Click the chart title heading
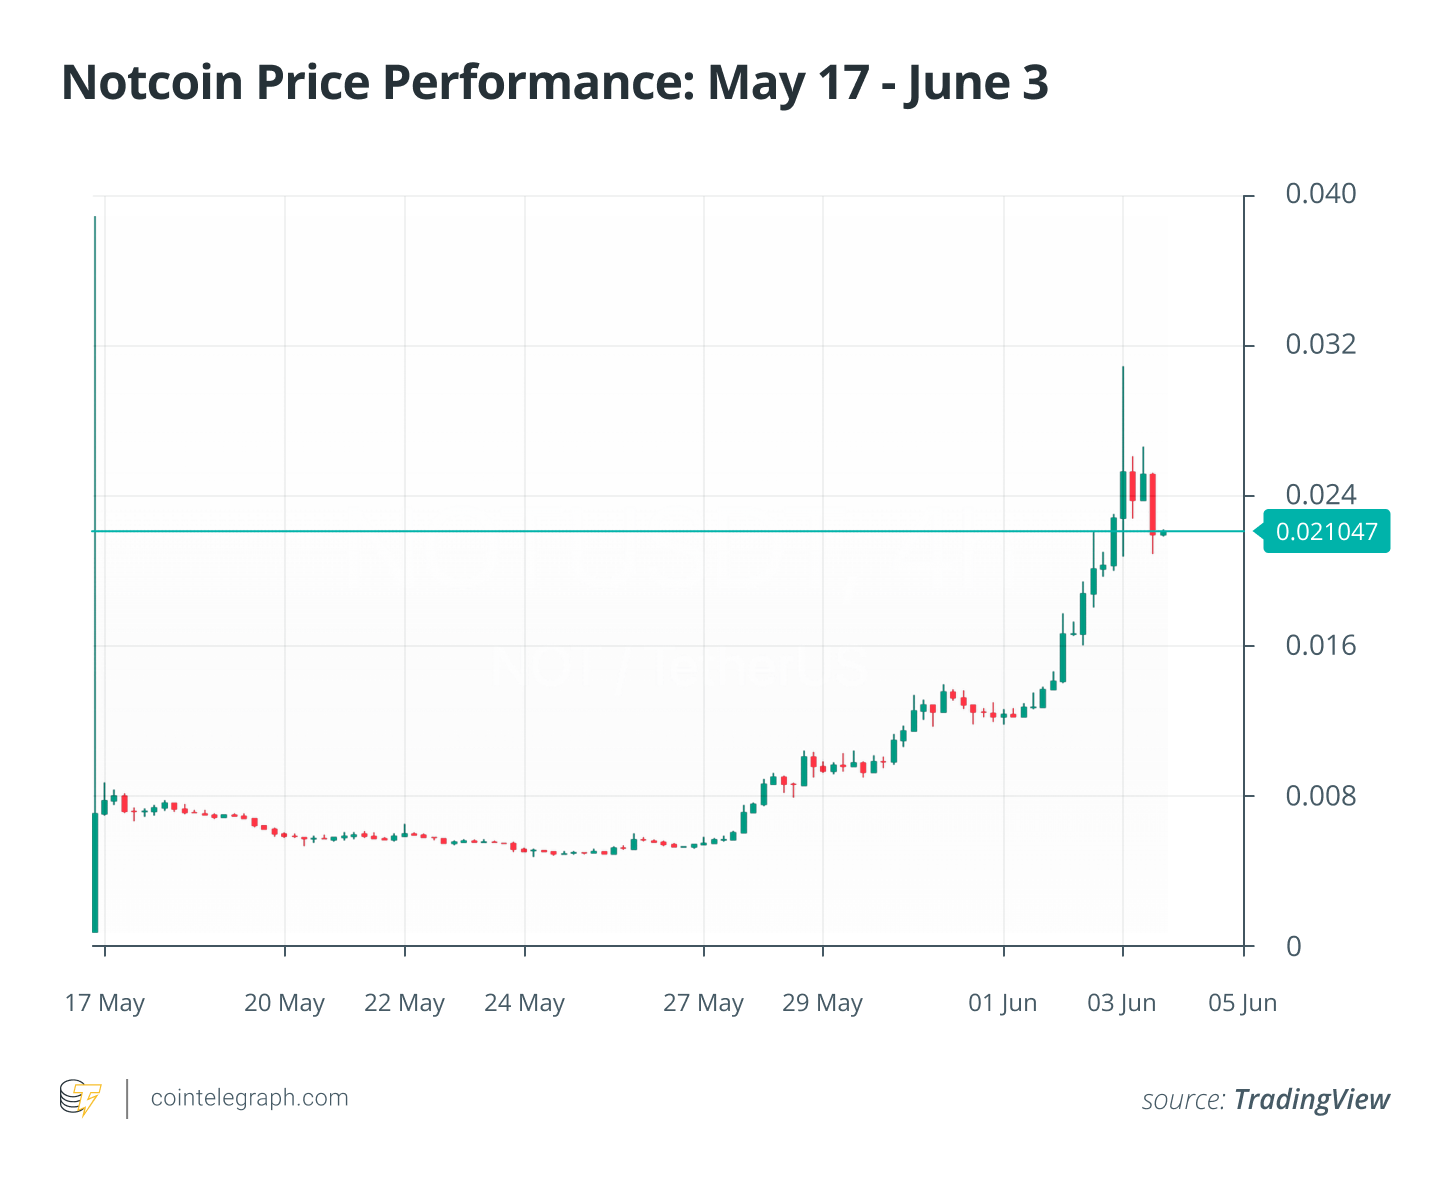This screenshot has width=1450, height=1179. (x=555, y=82)
